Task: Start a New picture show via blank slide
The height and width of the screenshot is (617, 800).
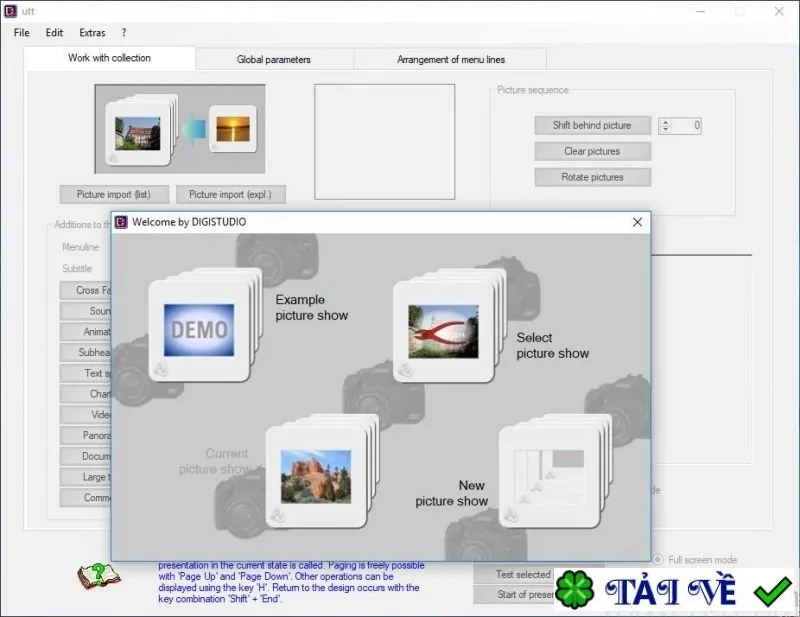Action: (x=555, y=471)
